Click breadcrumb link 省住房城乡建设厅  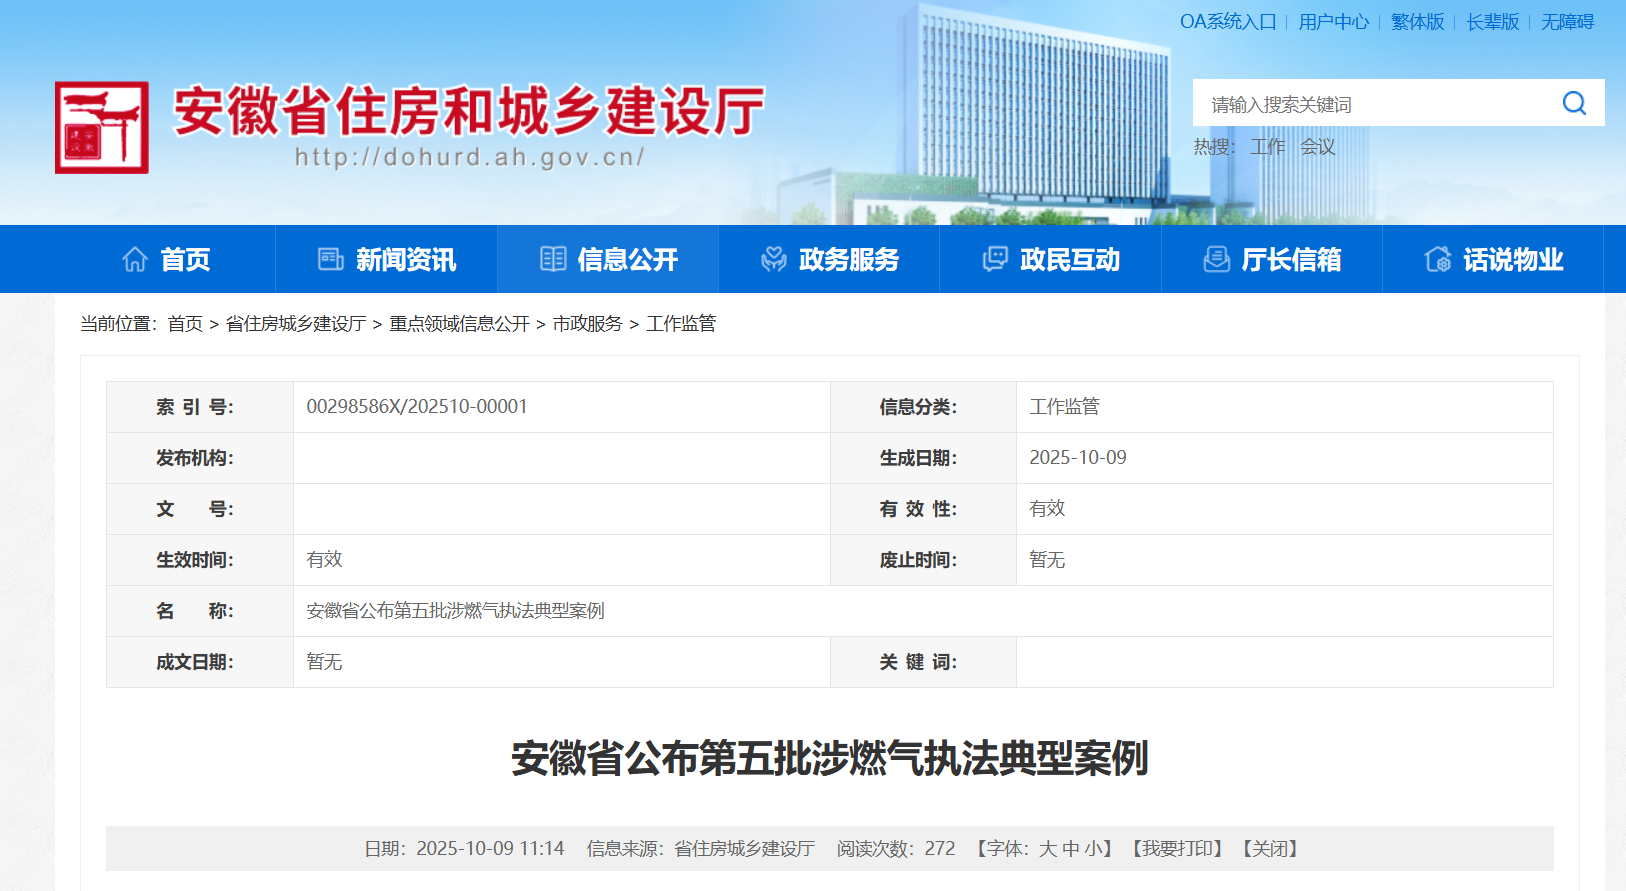pyautogui.click(x=296, y=324)
